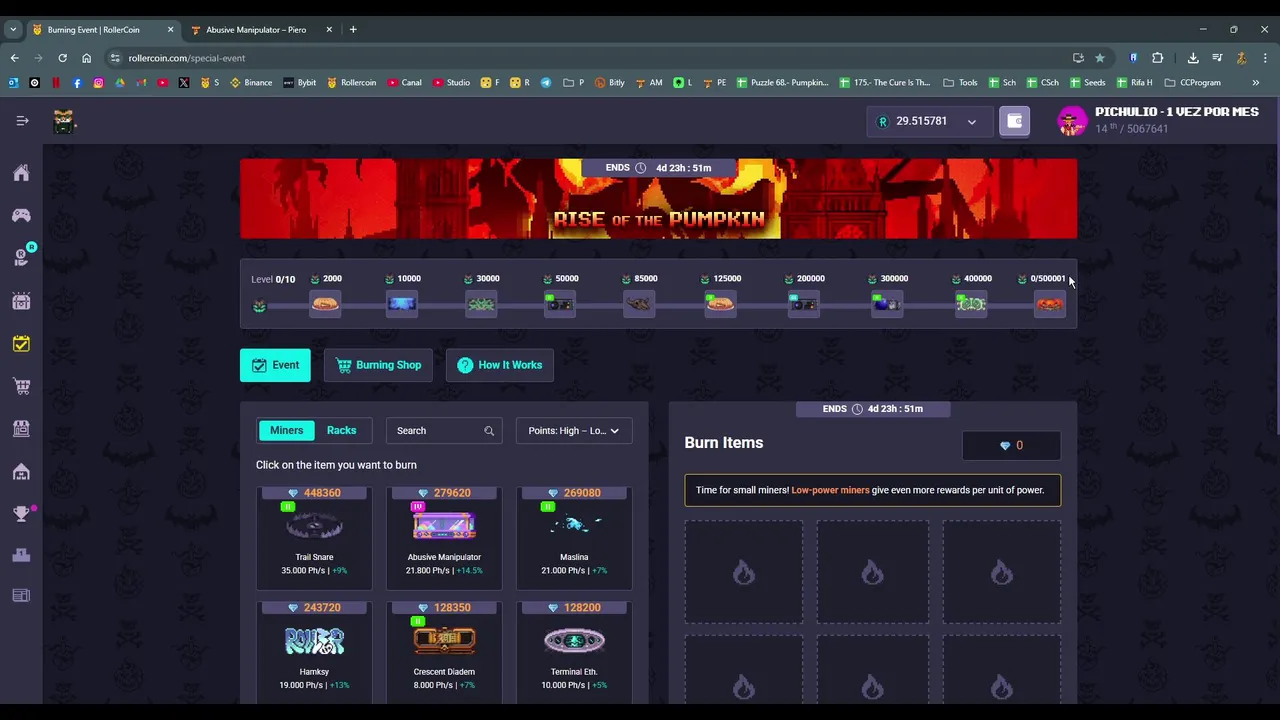Click the Low-power miners highlighted text

830,490
